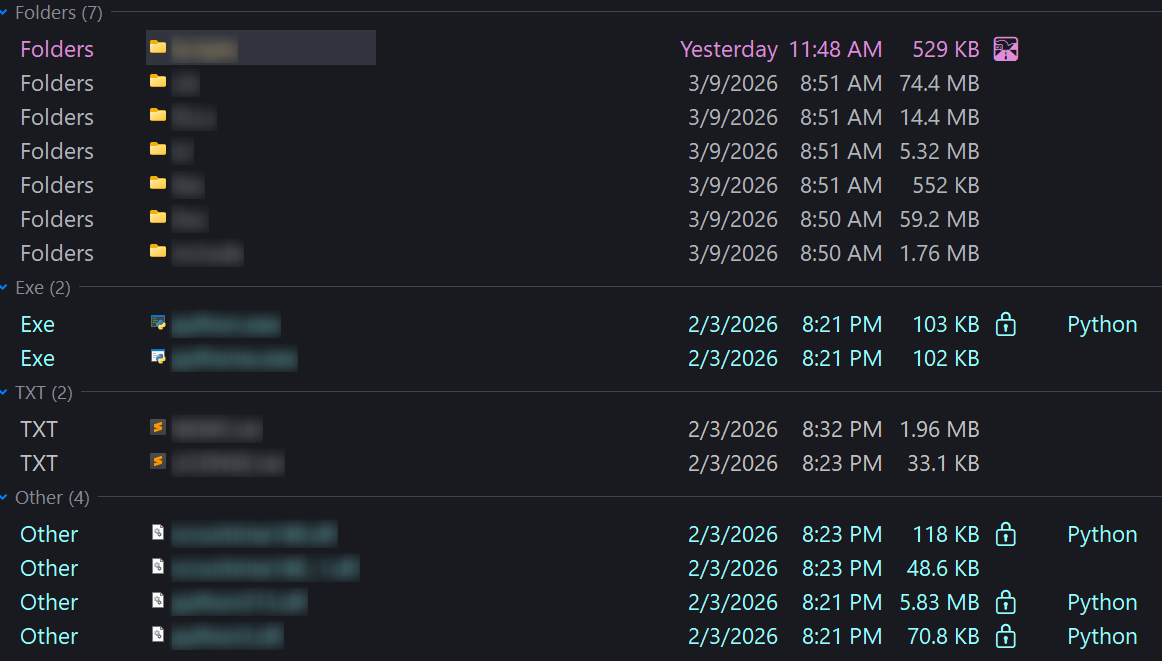Click the Python label on the 103 KB row
Image resolution: width=1162 pixels, height=661 pixels.
click(1102, 325)
